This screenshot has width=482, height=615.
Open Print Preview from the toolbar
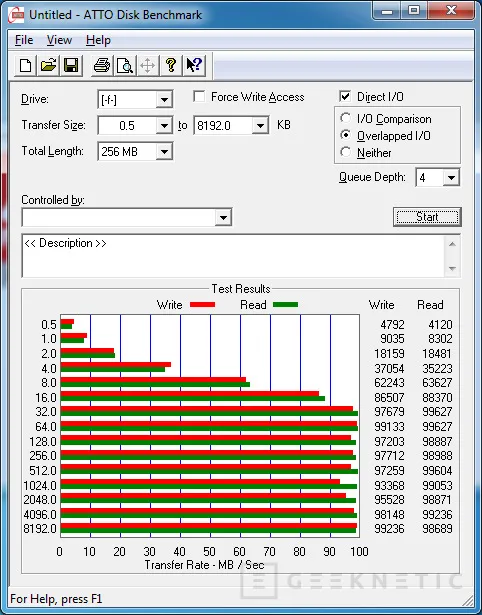pos(125,65)
